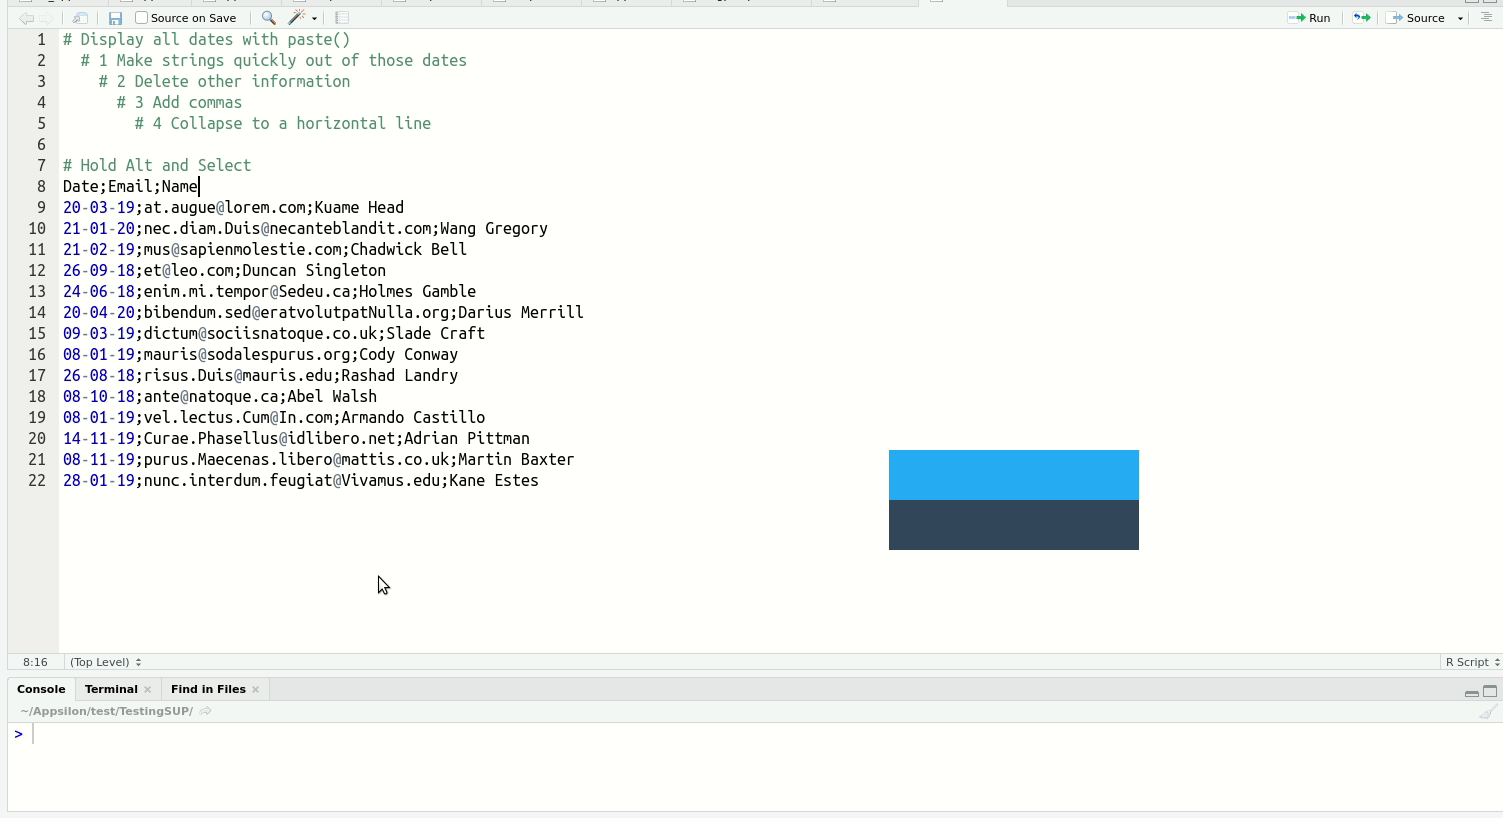
Task: Click the Re-run previous code icon
Action: pyautogui.click(x=1361, y=18)
